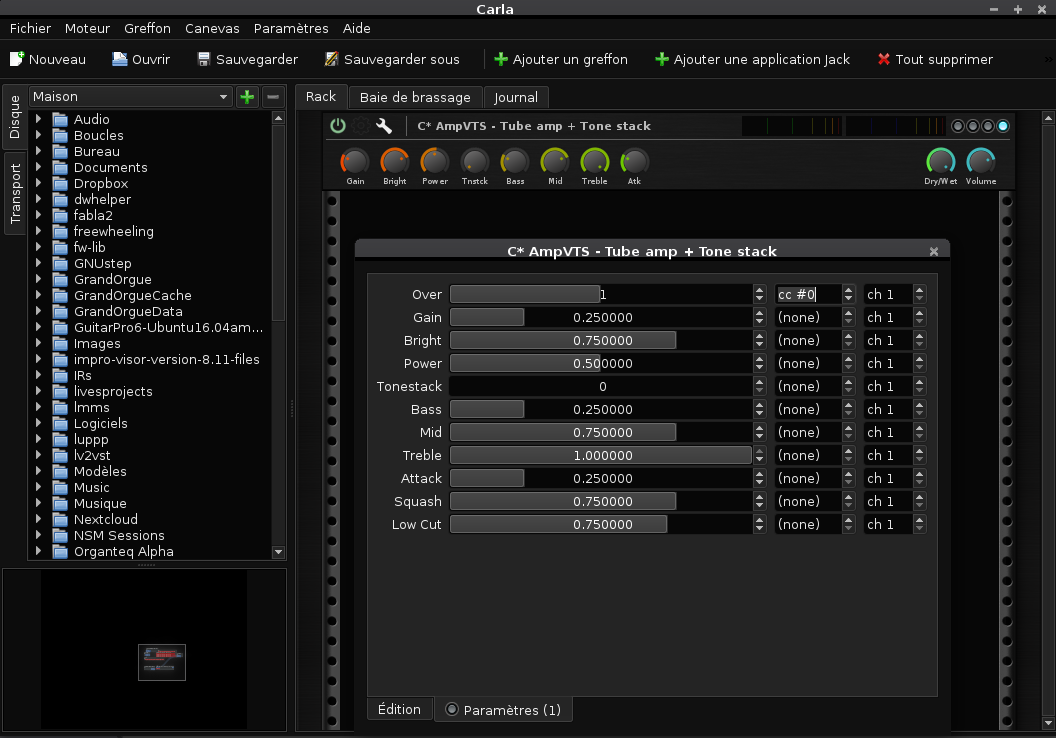Adjust the Bright knob in rack
1056x738 pixels.
click(395, 162)
